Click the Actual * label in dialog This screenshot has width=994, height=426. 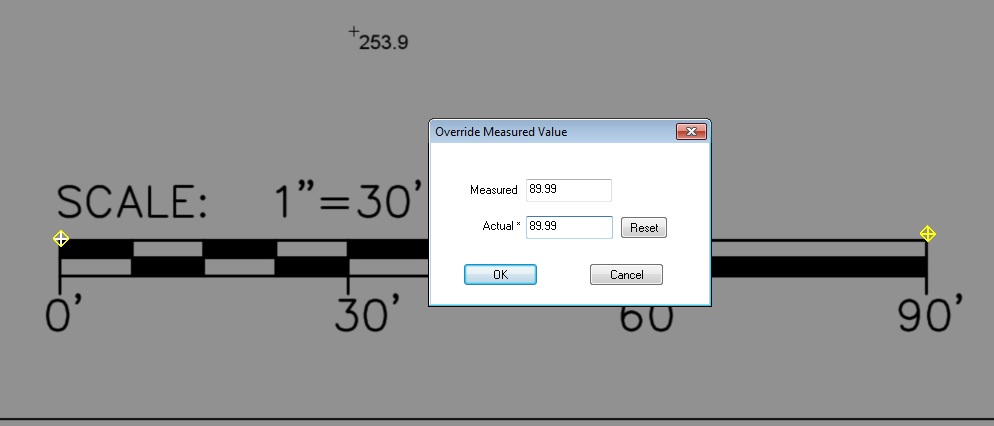click(x=501, y=227)
